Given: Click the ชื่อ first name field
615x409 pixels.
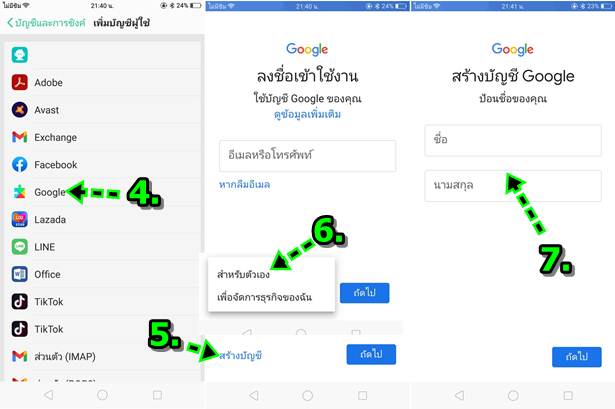Looking at the screenshot, I should [513, 140].
